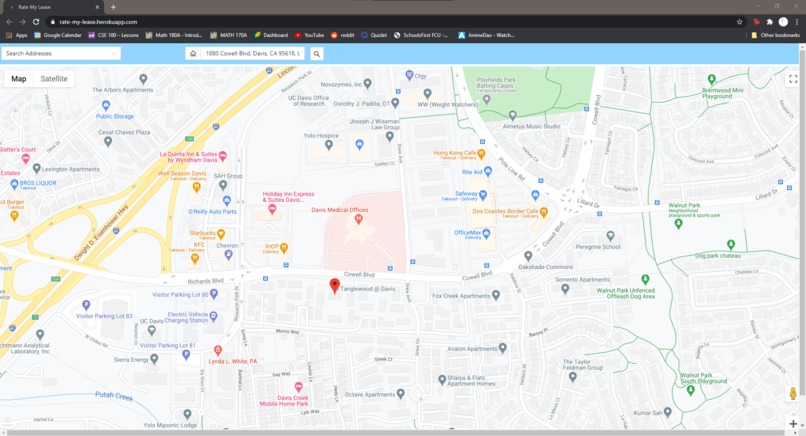806x436 pixels.
Task: Click the Oakshade Commons marker
Action: pyautogui.click(x=528, y=256)
